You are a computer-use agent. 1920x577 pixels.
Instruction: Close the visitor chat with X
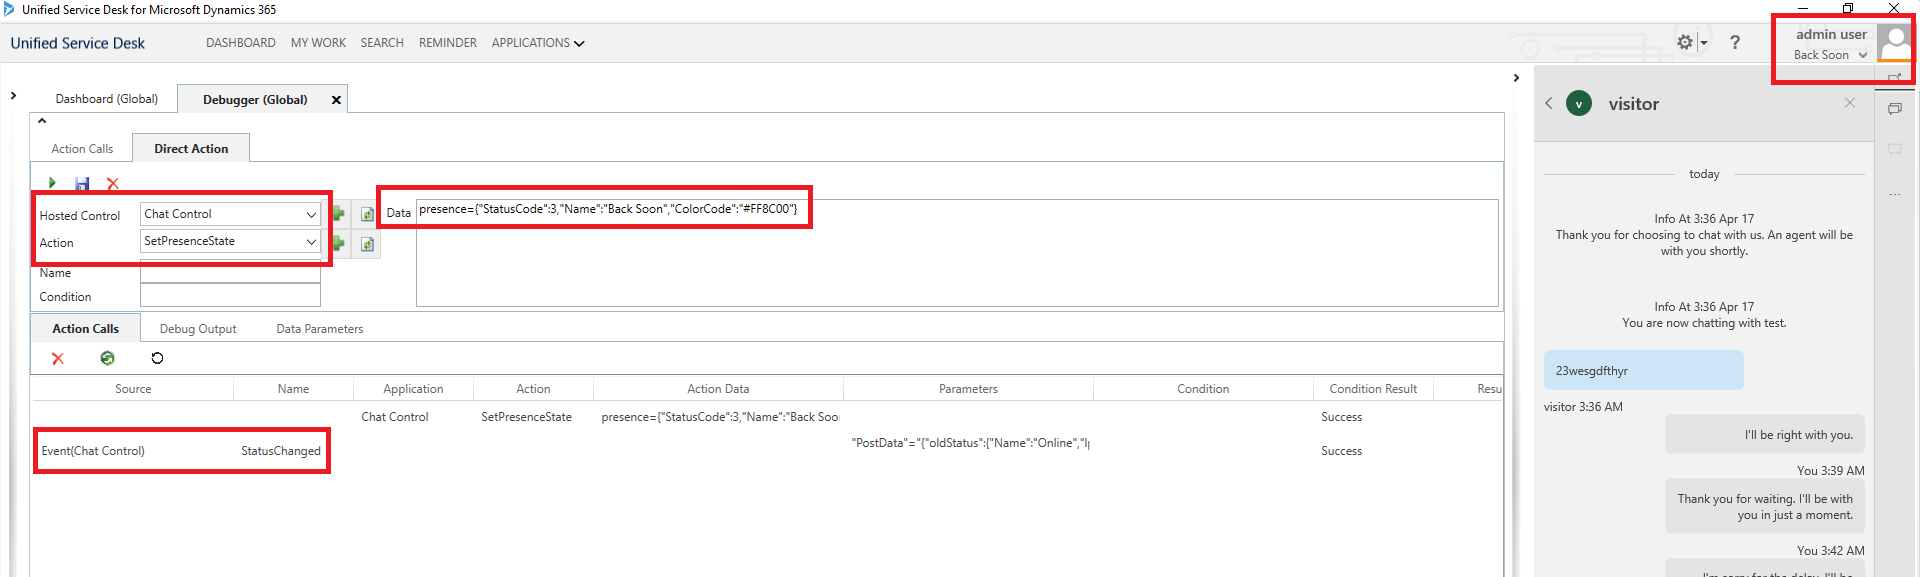(1850, 103)
